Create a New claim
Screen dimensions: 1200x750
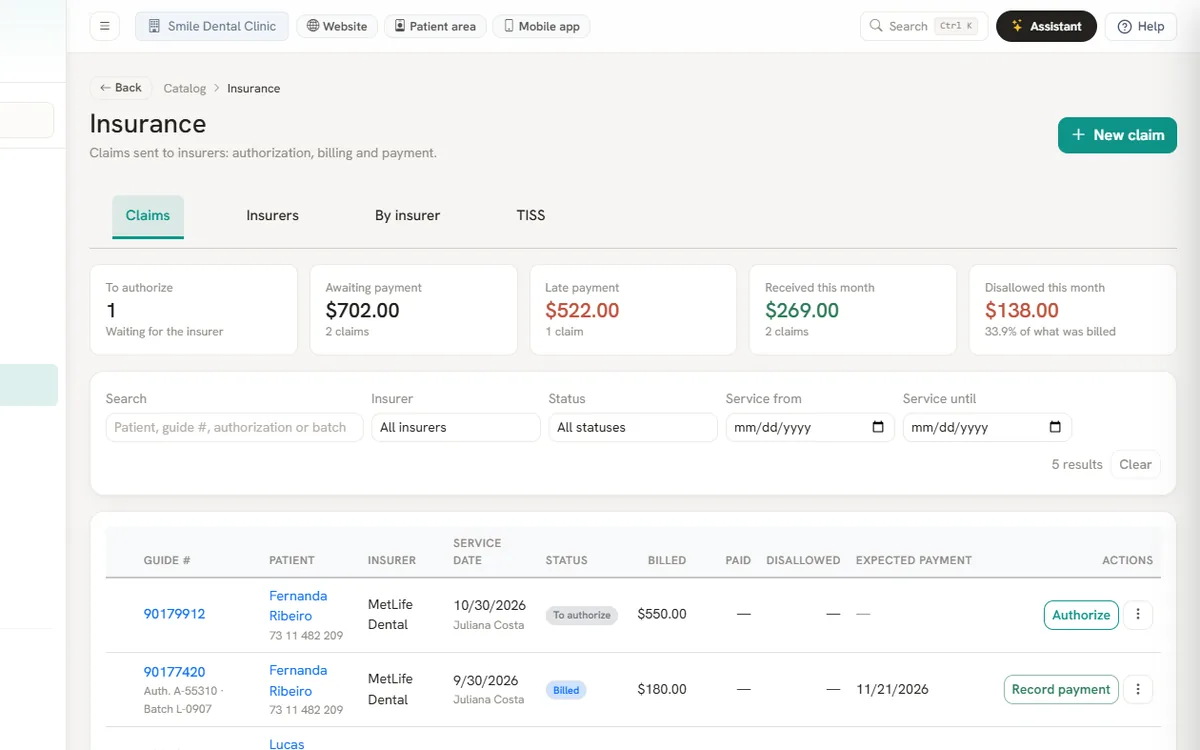tap(1117, 135)
